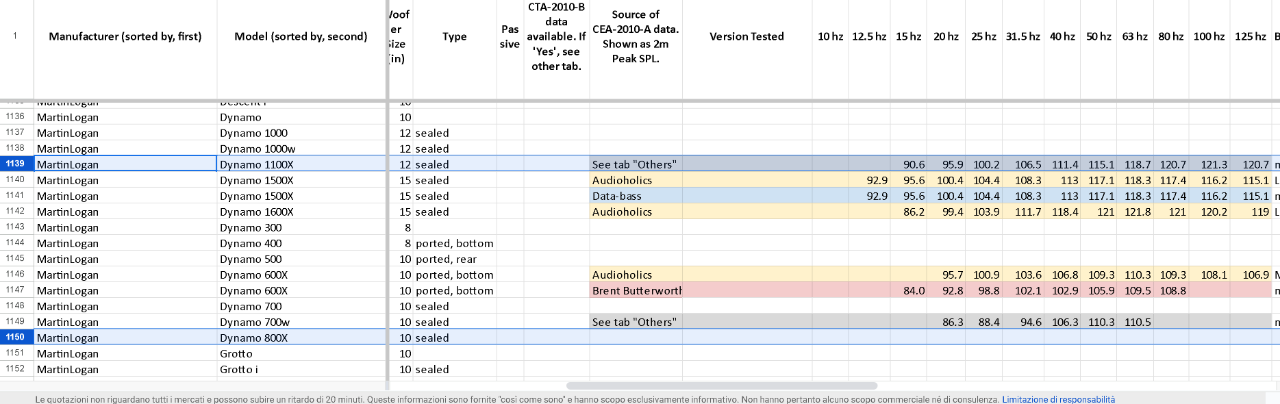
Task: Click 'See tab "Others"' in the Dynamo 700w row
Action: 635,322
